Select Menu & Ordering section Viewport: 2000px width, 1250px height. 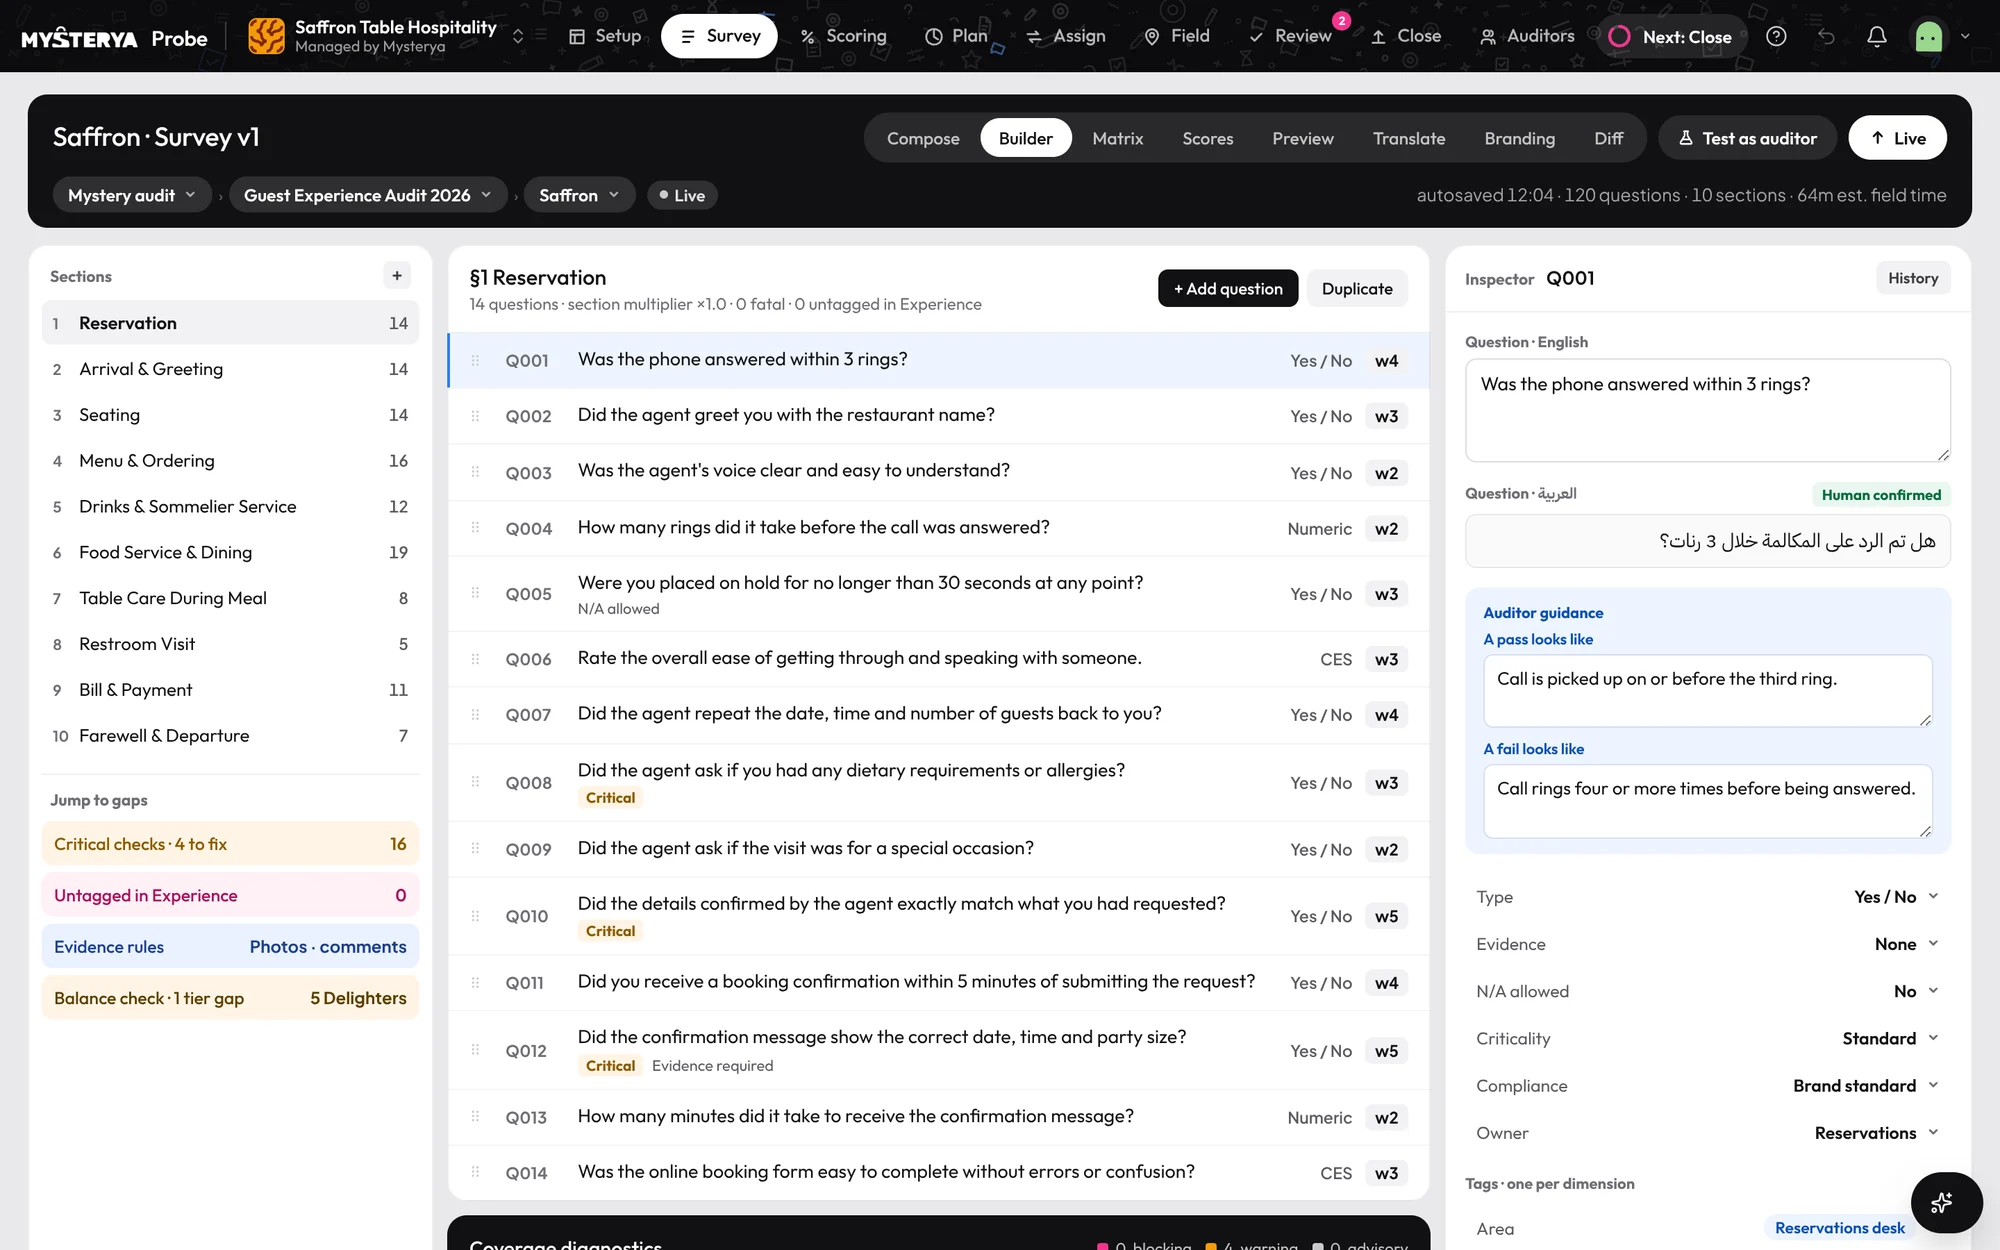(230, 461)
